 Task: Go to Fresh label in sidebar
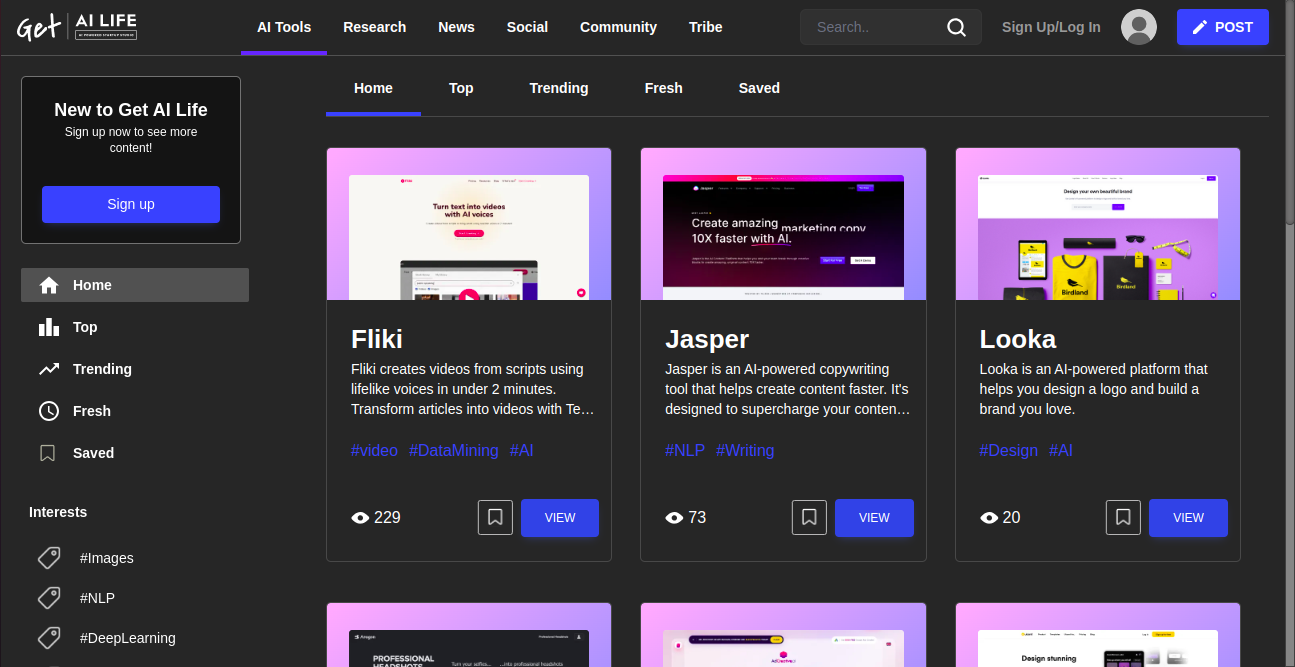pyautogui.click(x=92, y=411)
